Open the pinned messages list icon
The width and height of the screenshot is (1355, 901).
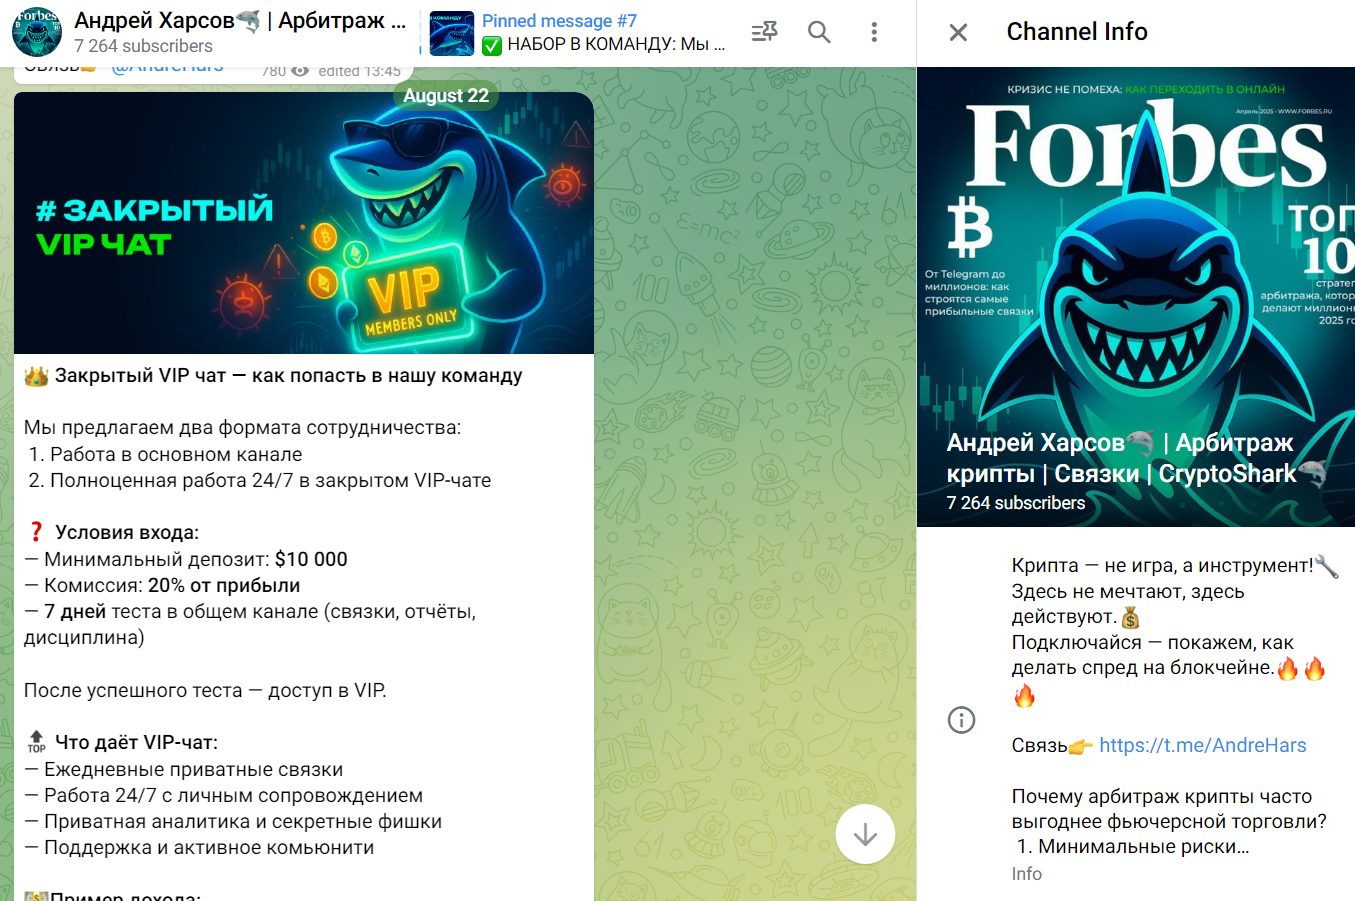click(x=764, y=32)
